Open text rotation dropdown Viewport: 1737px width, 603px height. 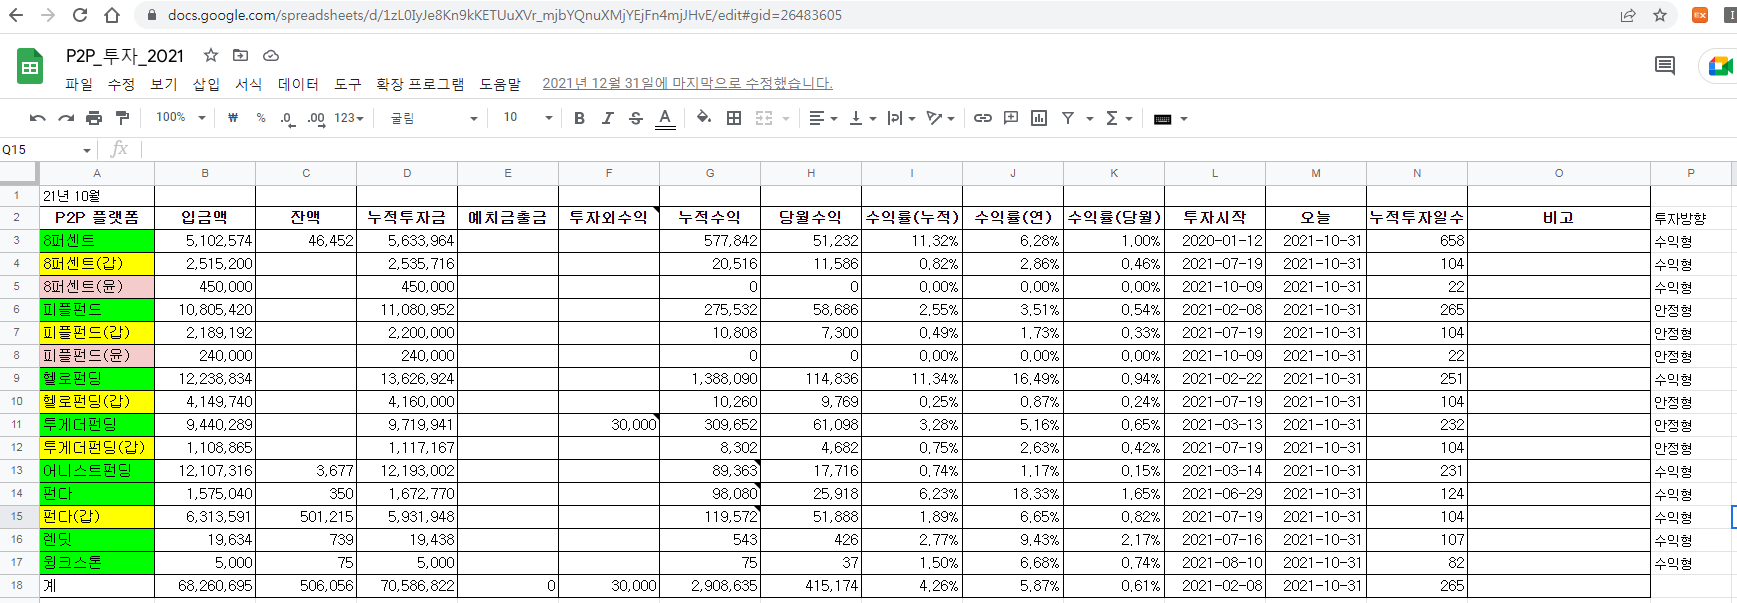click(940, 118)
